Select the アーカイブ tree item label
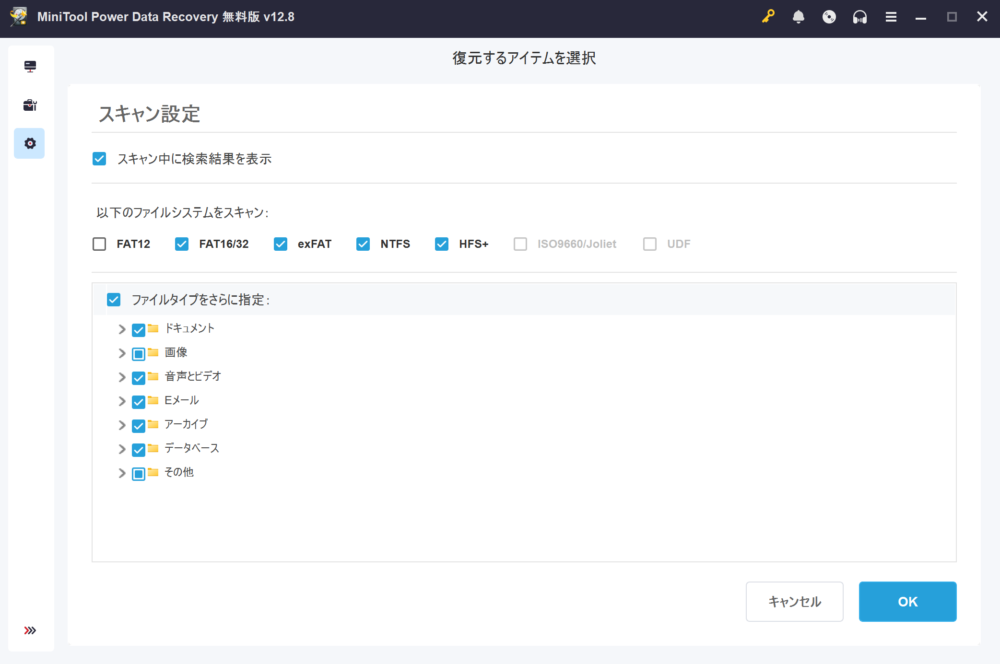1000x664 pixels. click(x=185, y=424)
